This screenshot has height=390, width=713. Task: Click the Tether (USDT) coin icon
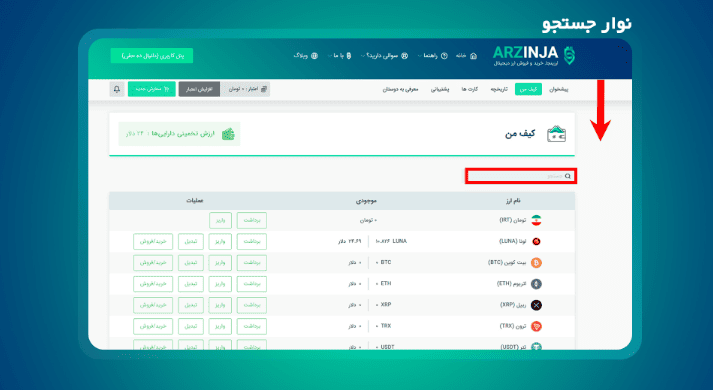pos(537,346)
